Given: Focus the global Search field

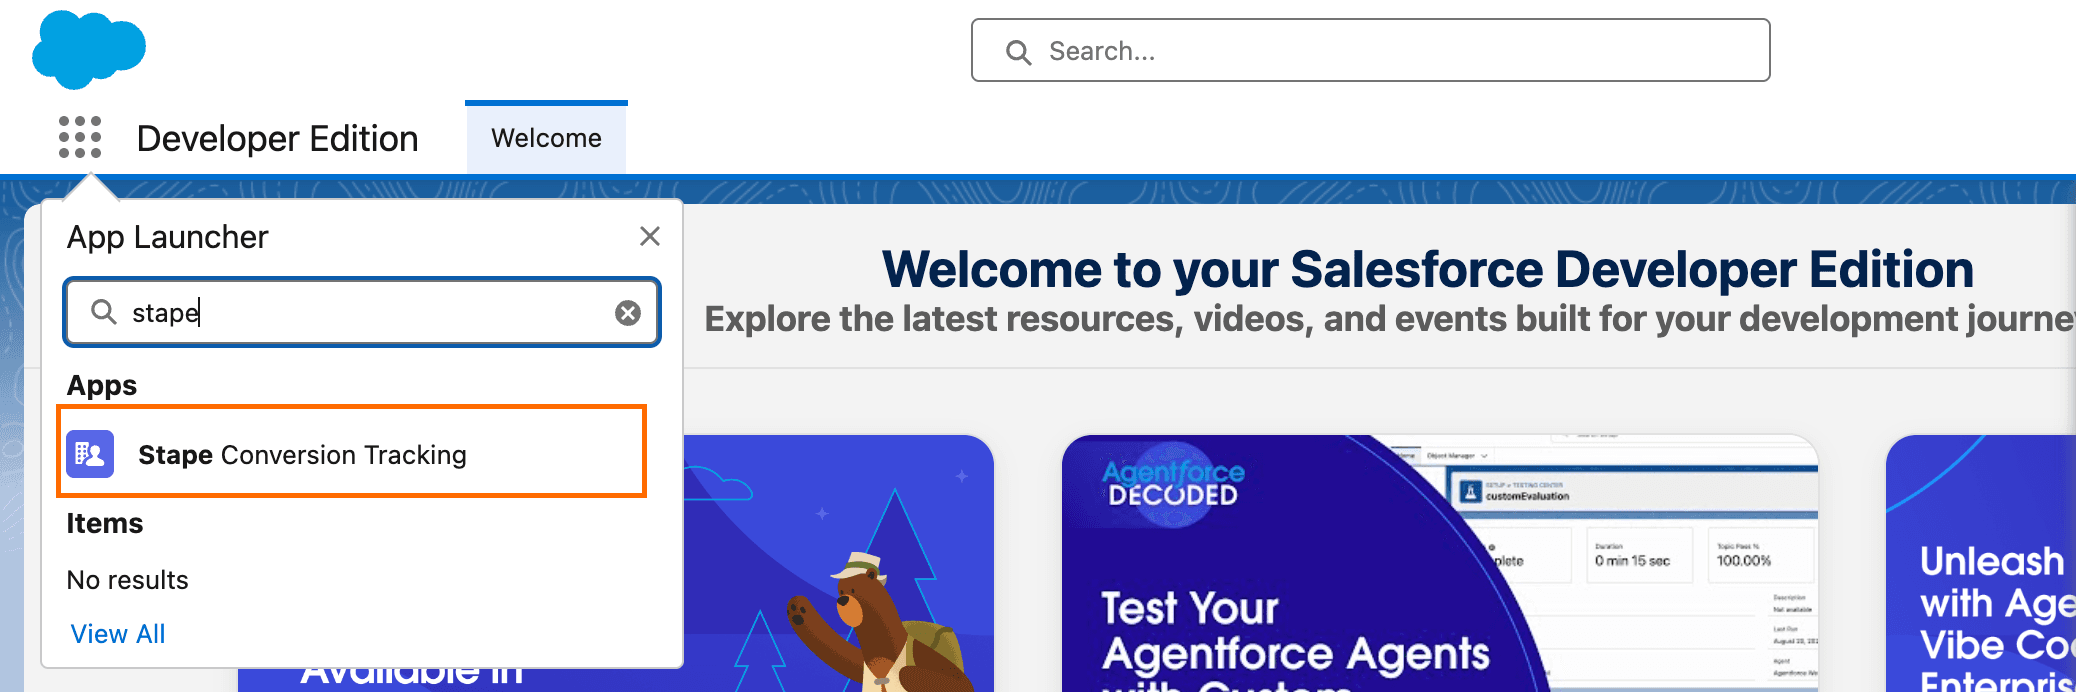Looking at the screenshot, I should click(x=1370, y=50).
